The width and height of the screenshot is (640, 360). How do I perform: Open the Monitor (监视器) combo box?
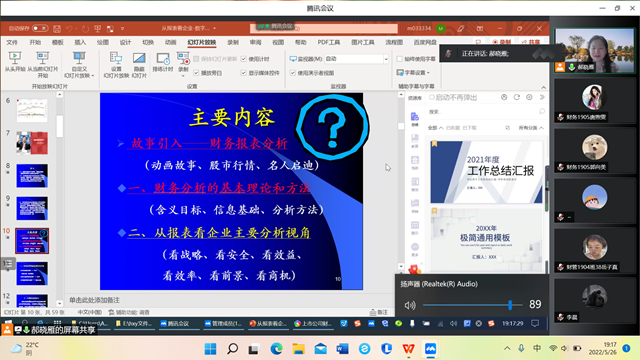357,59
